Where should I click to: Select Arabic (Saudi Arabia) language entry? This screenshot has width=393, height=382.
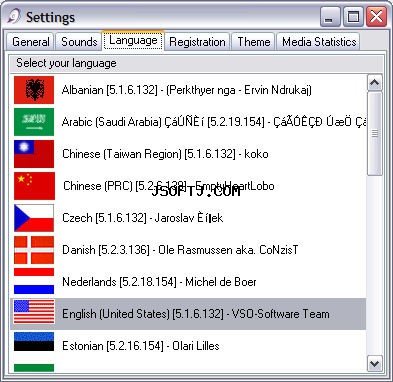(x=188, y=122)
